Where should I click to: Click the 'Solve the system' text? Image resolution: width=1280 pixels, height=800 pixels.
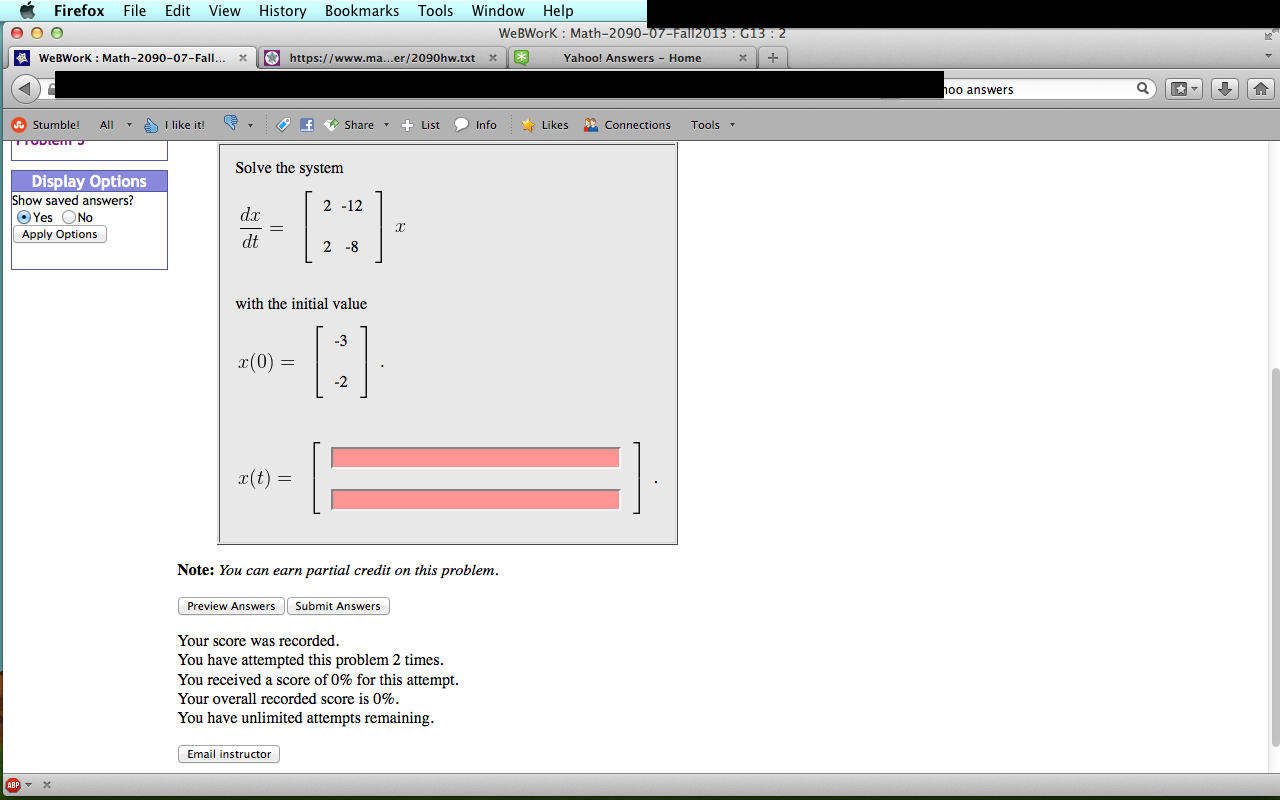[289, 168]
